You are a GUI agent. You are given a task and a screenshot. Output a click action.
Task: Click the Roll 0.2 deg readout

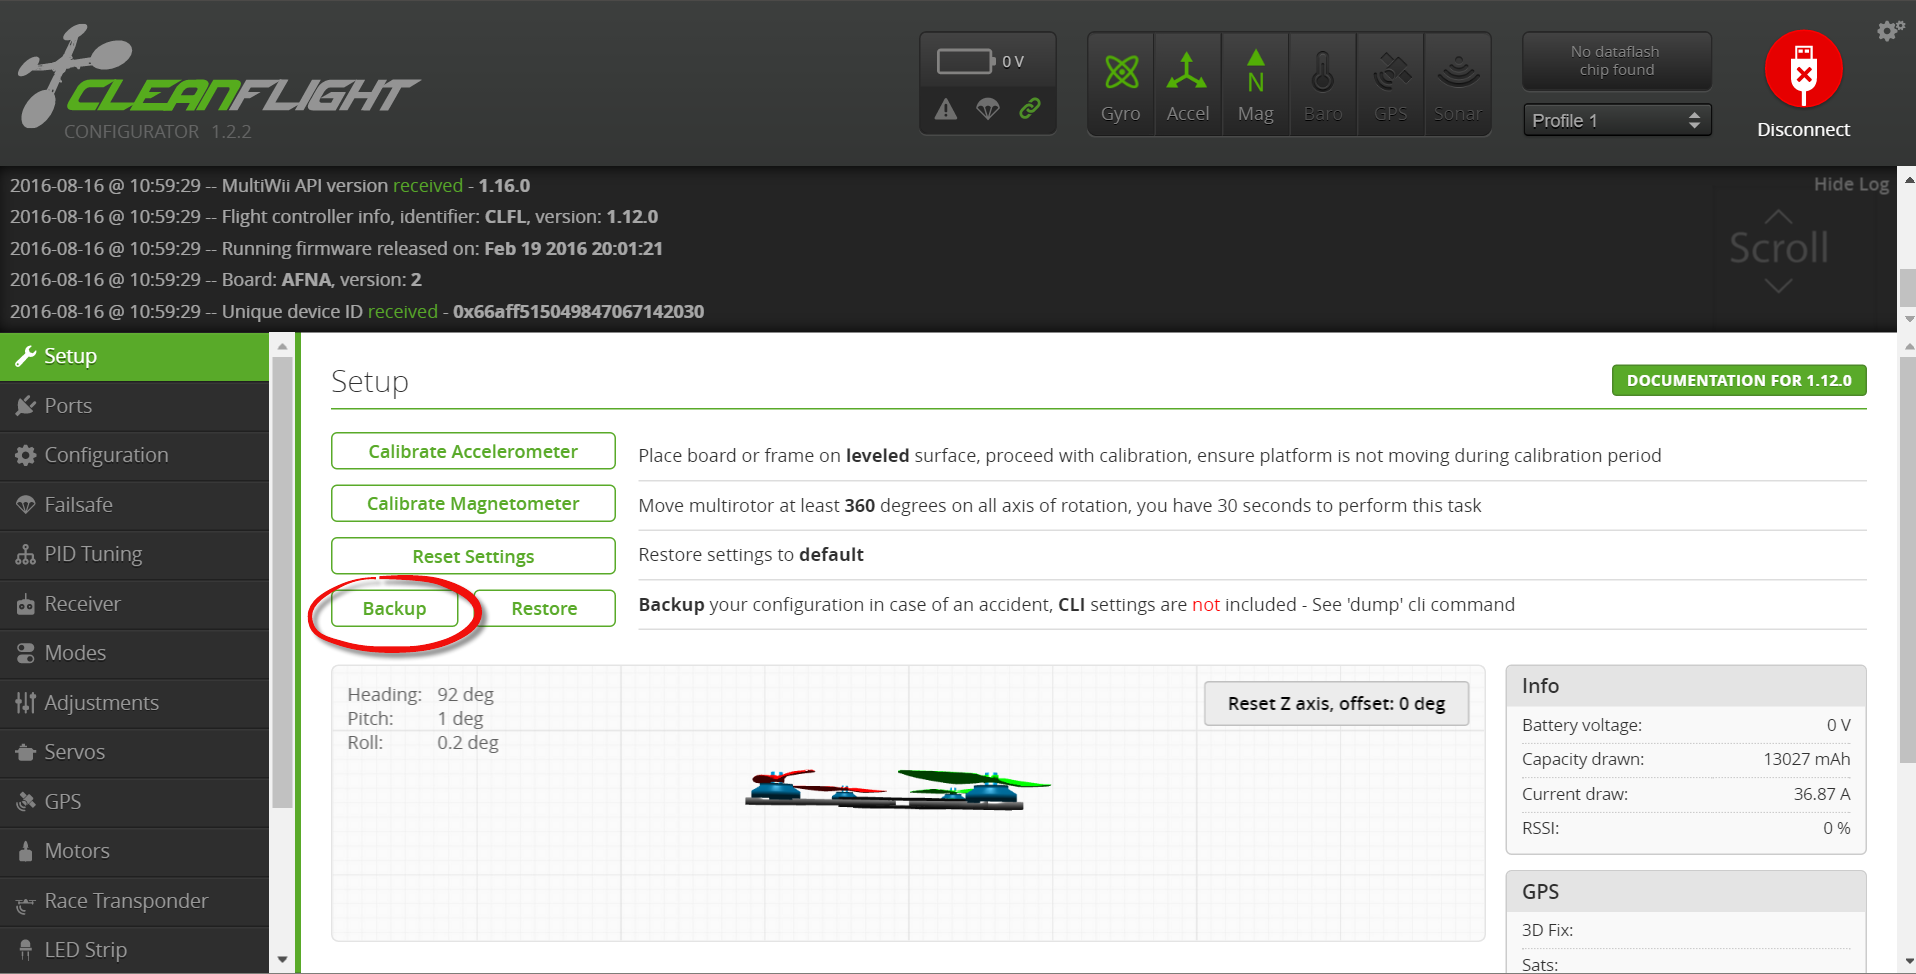tap(423, 742)
